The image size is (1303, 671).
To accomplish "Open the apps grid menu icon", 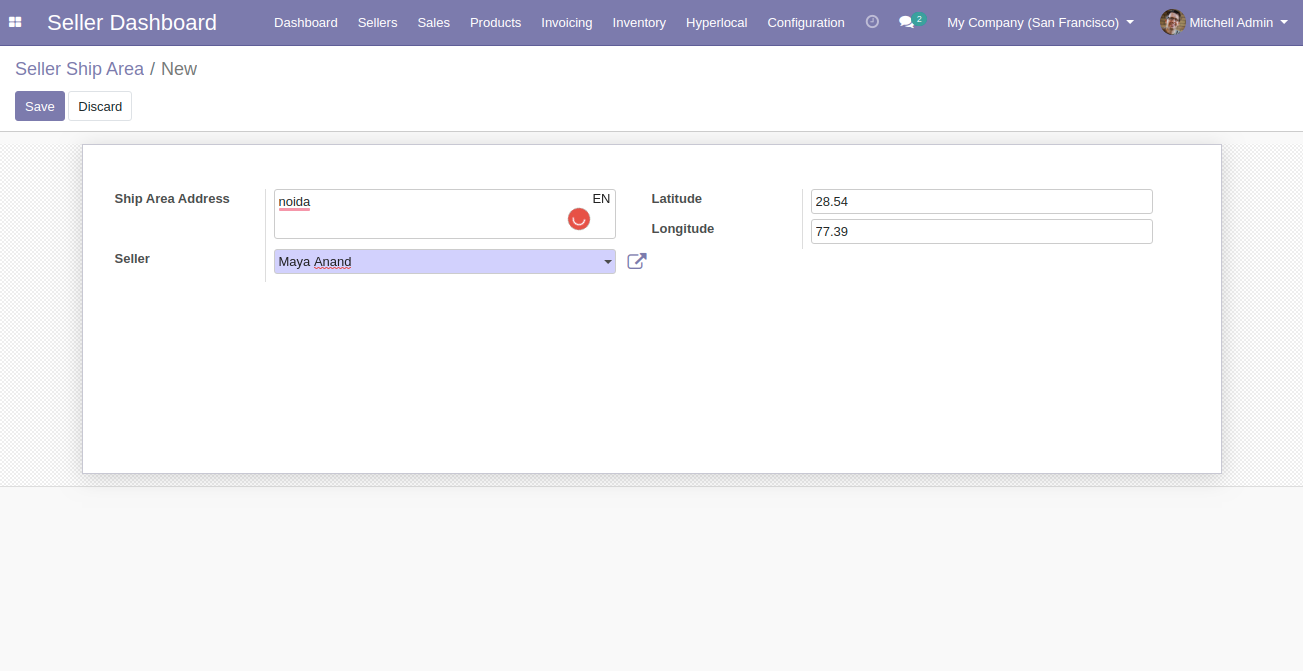I will [15, 22].
